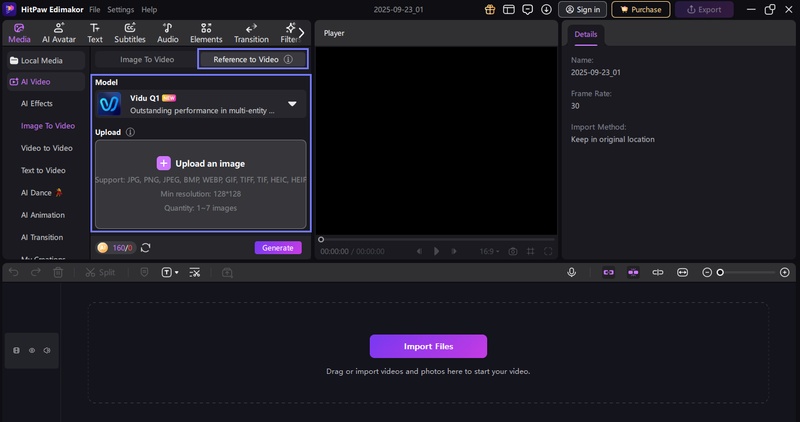Open the AI Avatar tab
Image resolution: width=800 pixels, height=422 pixels.
coord(59,33)
